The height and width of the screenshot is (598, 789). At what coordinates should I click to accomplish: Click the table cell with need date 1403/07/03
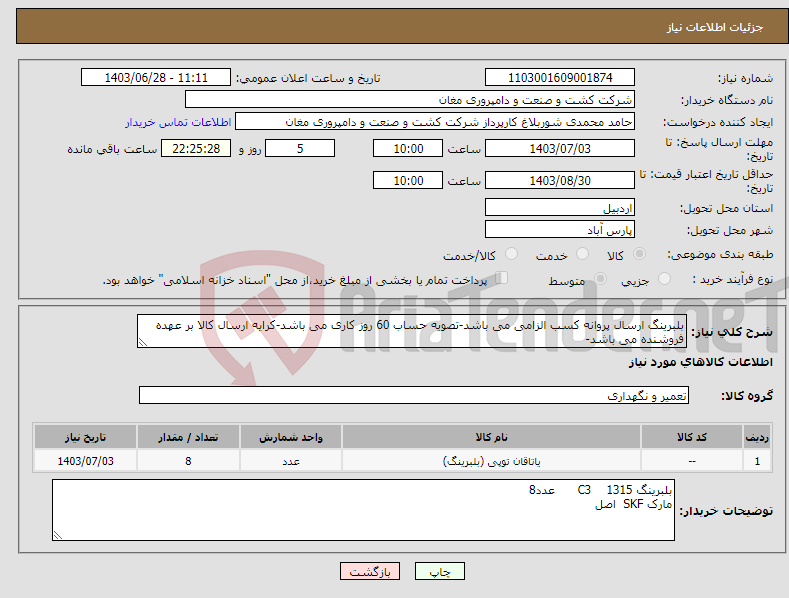[x=86, y=461]
